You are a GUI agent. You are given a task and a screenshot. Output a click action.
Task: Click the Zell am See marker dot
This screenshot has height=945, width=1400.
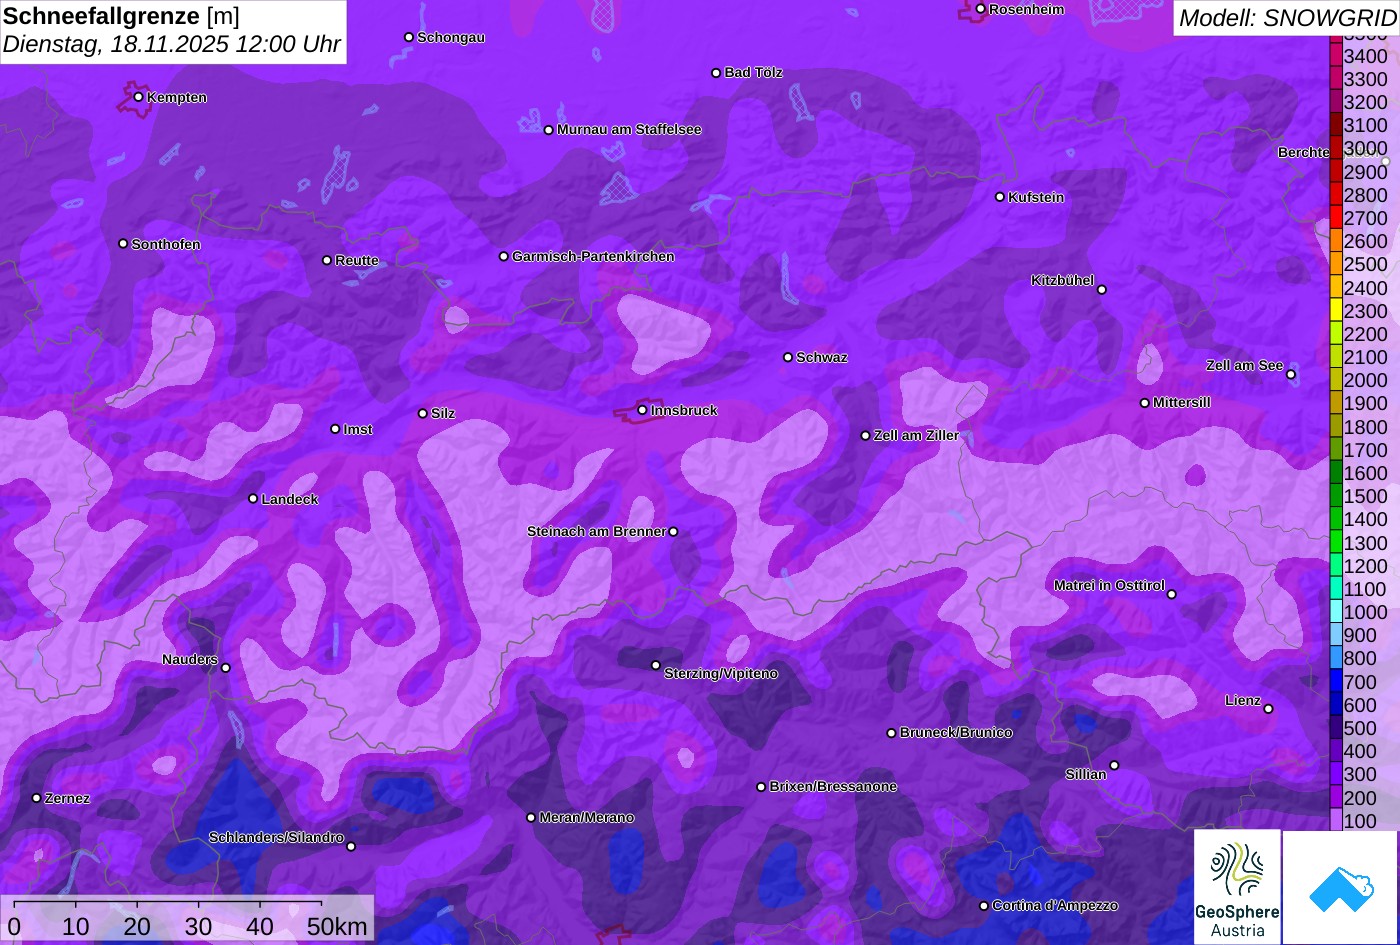1291,375
